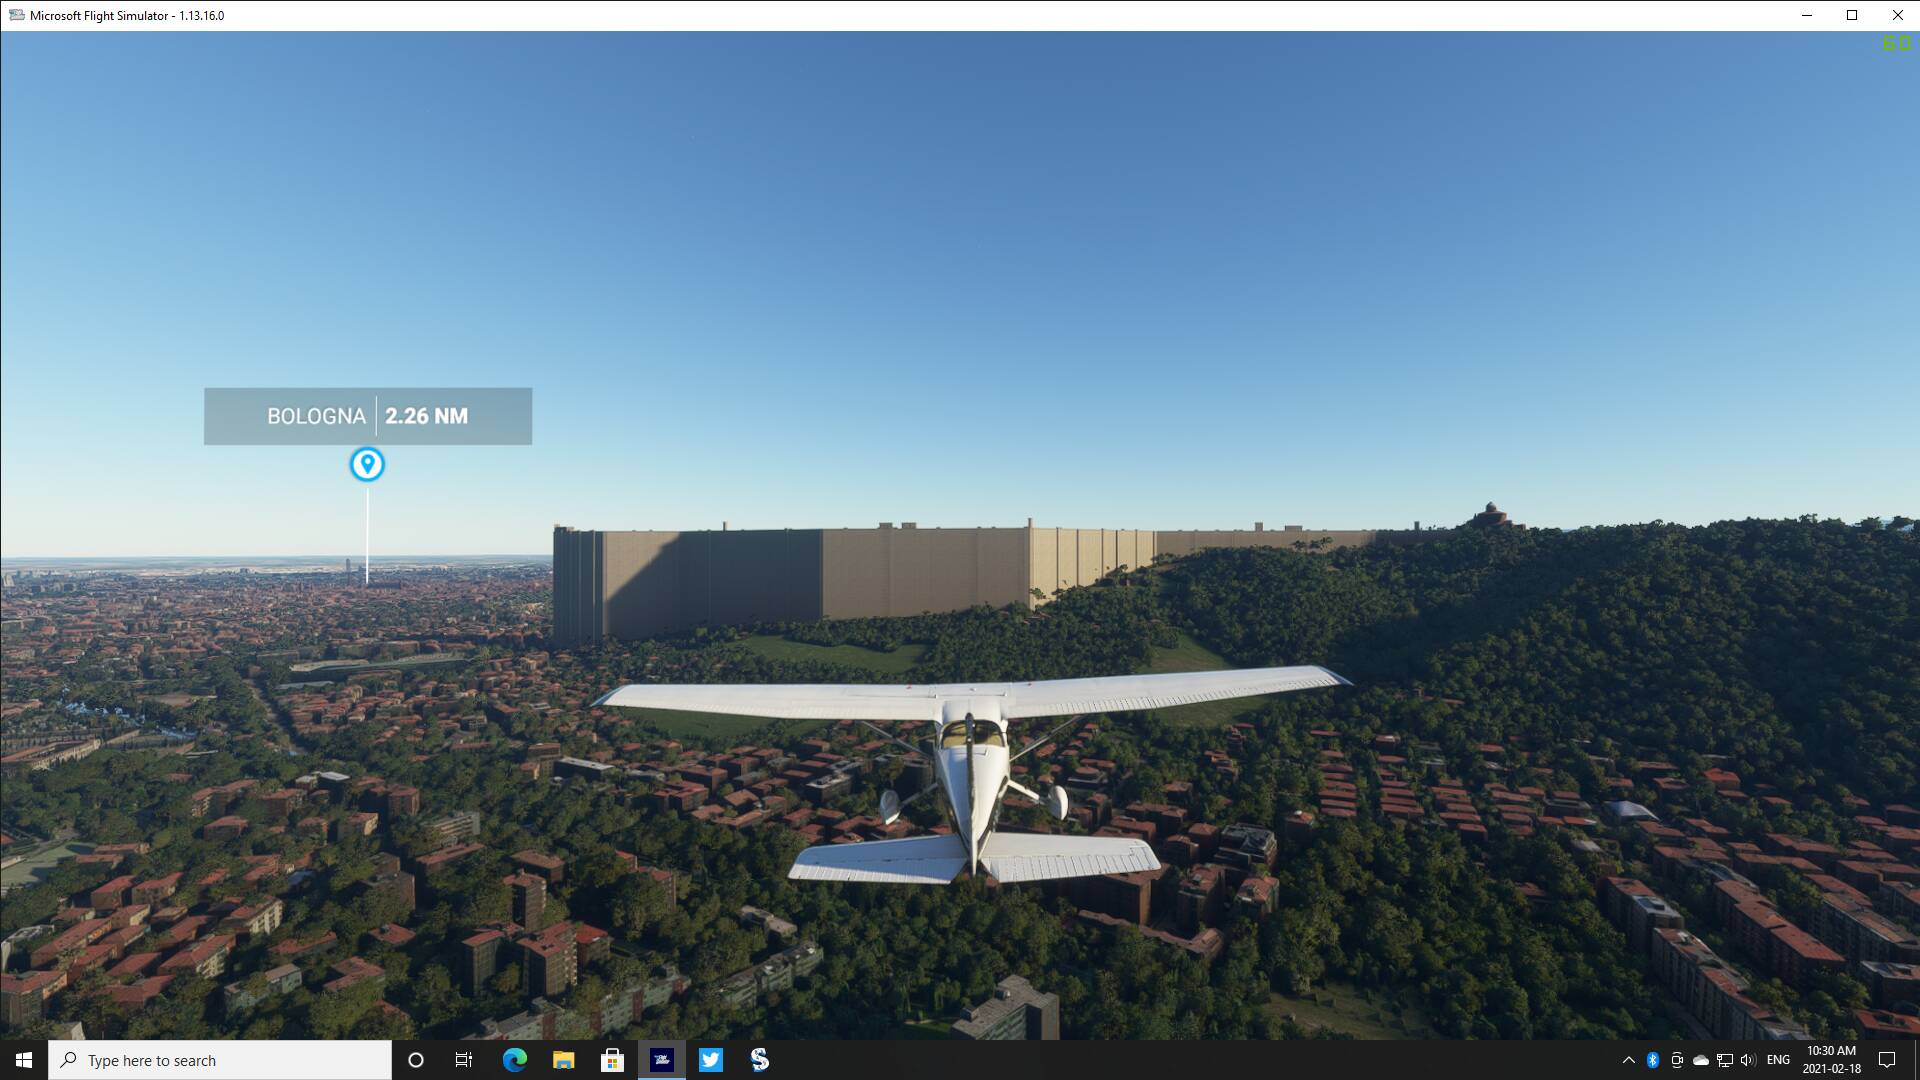Click the Bologna waypoint marker icon
Screen dimensions: 1920x1080
[x=368, y=464]
